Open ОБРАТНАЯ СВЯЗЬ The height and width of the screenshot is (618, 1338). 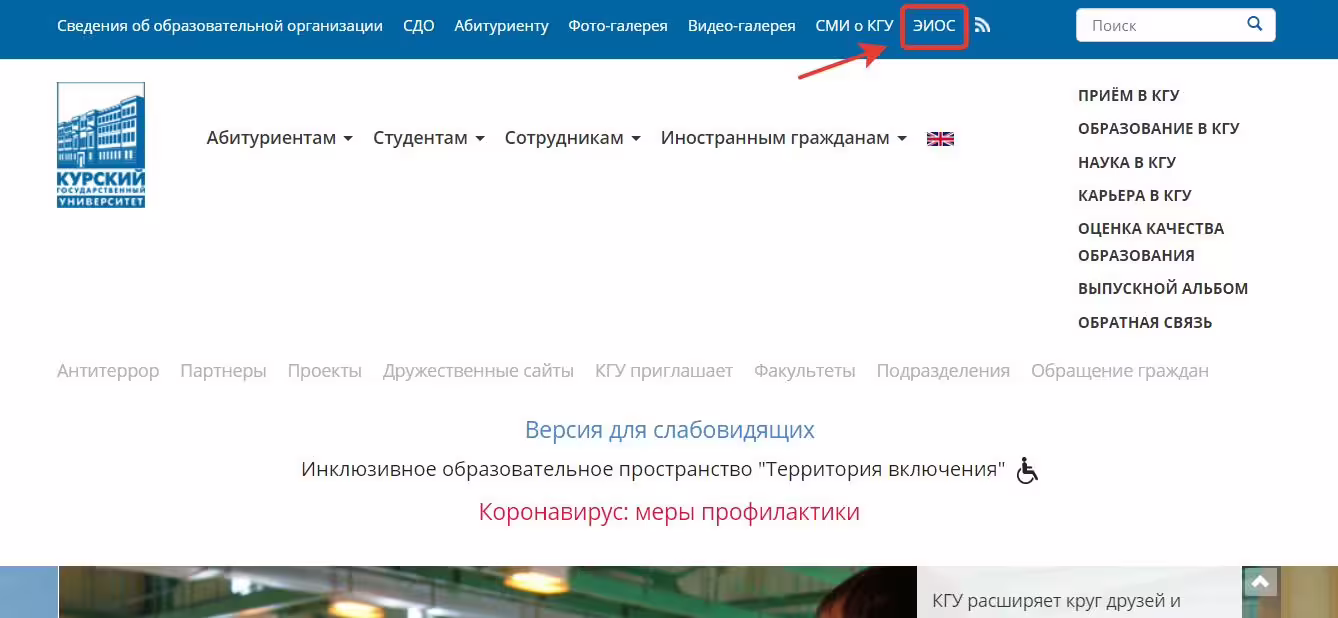1145,322
